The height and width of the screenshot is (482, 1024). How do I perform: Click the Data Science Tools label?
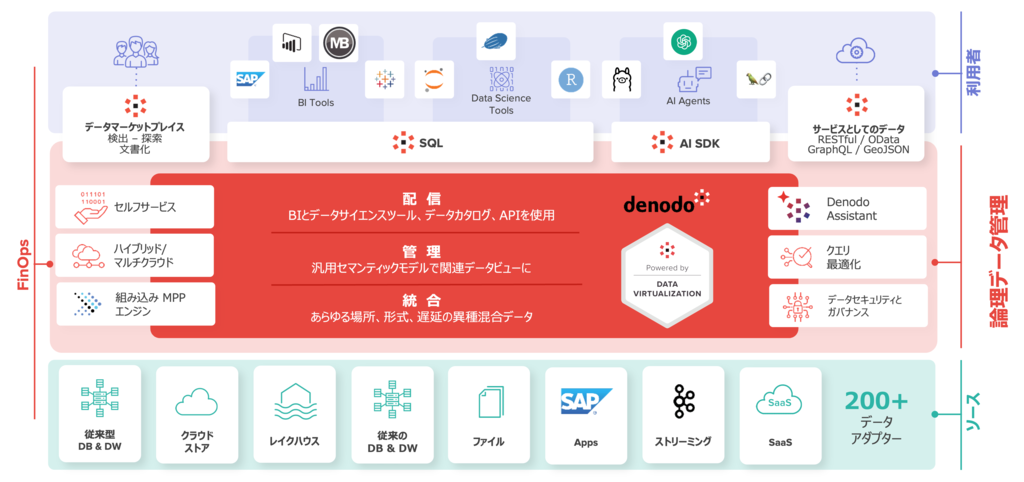[501, 104]
